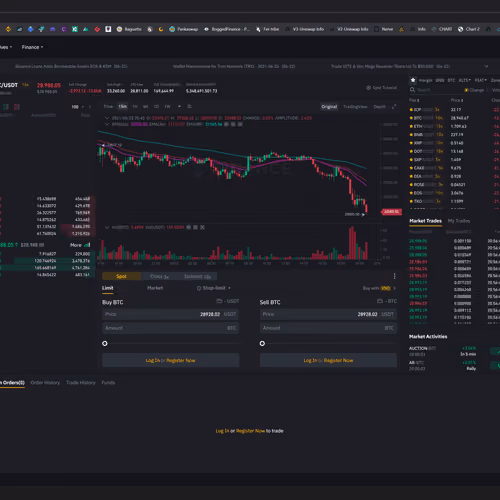Open the Trade History tab
This screenshot has width=500, height=500.
point(81,383)
